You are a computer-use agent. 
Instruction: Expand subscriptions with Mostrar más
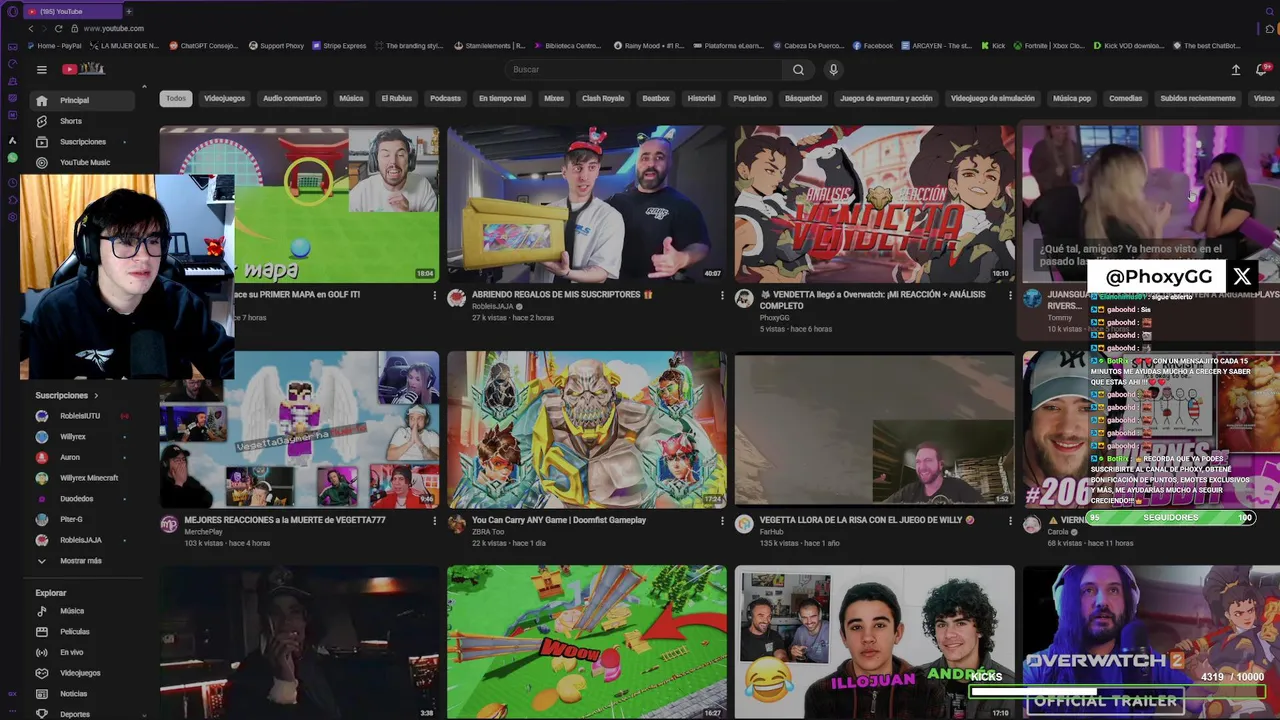80,561
